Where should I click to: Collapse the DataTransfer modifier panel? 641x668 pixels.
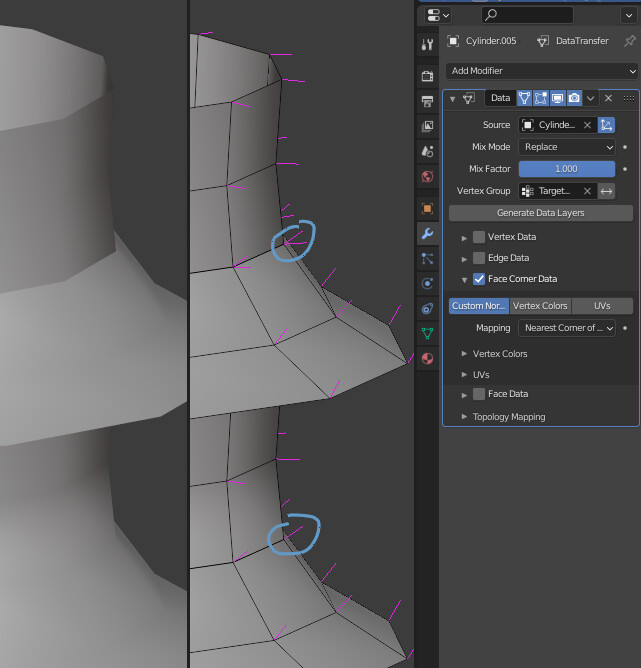click(x=452, y=99)
